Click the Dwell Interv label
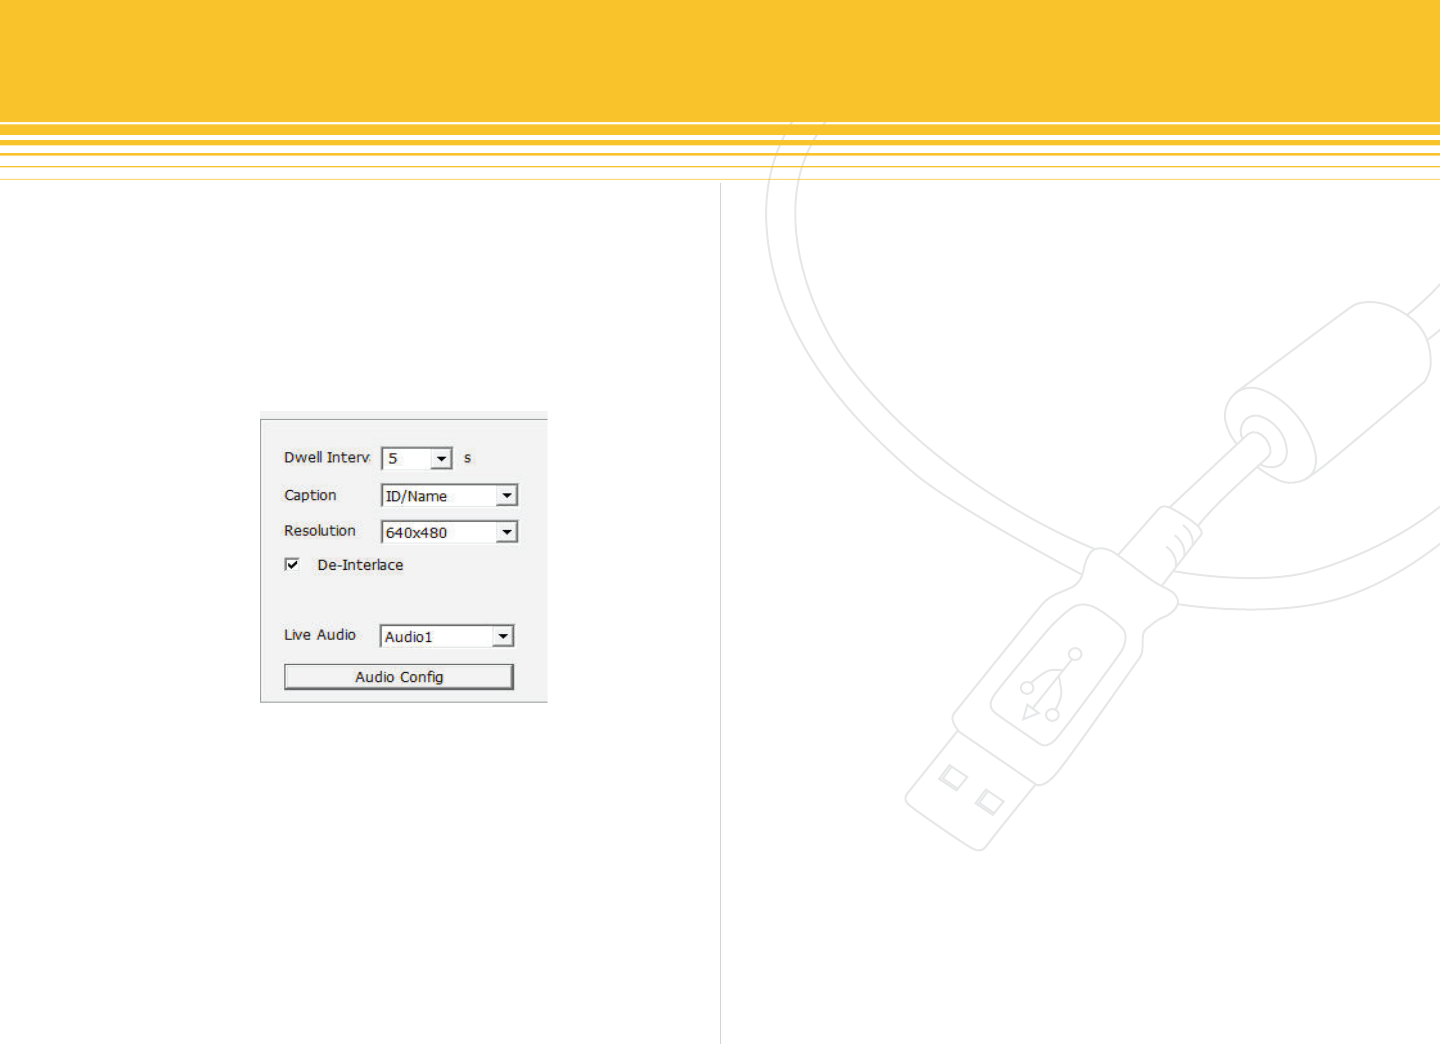Image resolution: width=1440 pixels, height=1044 pixels. 327,457
